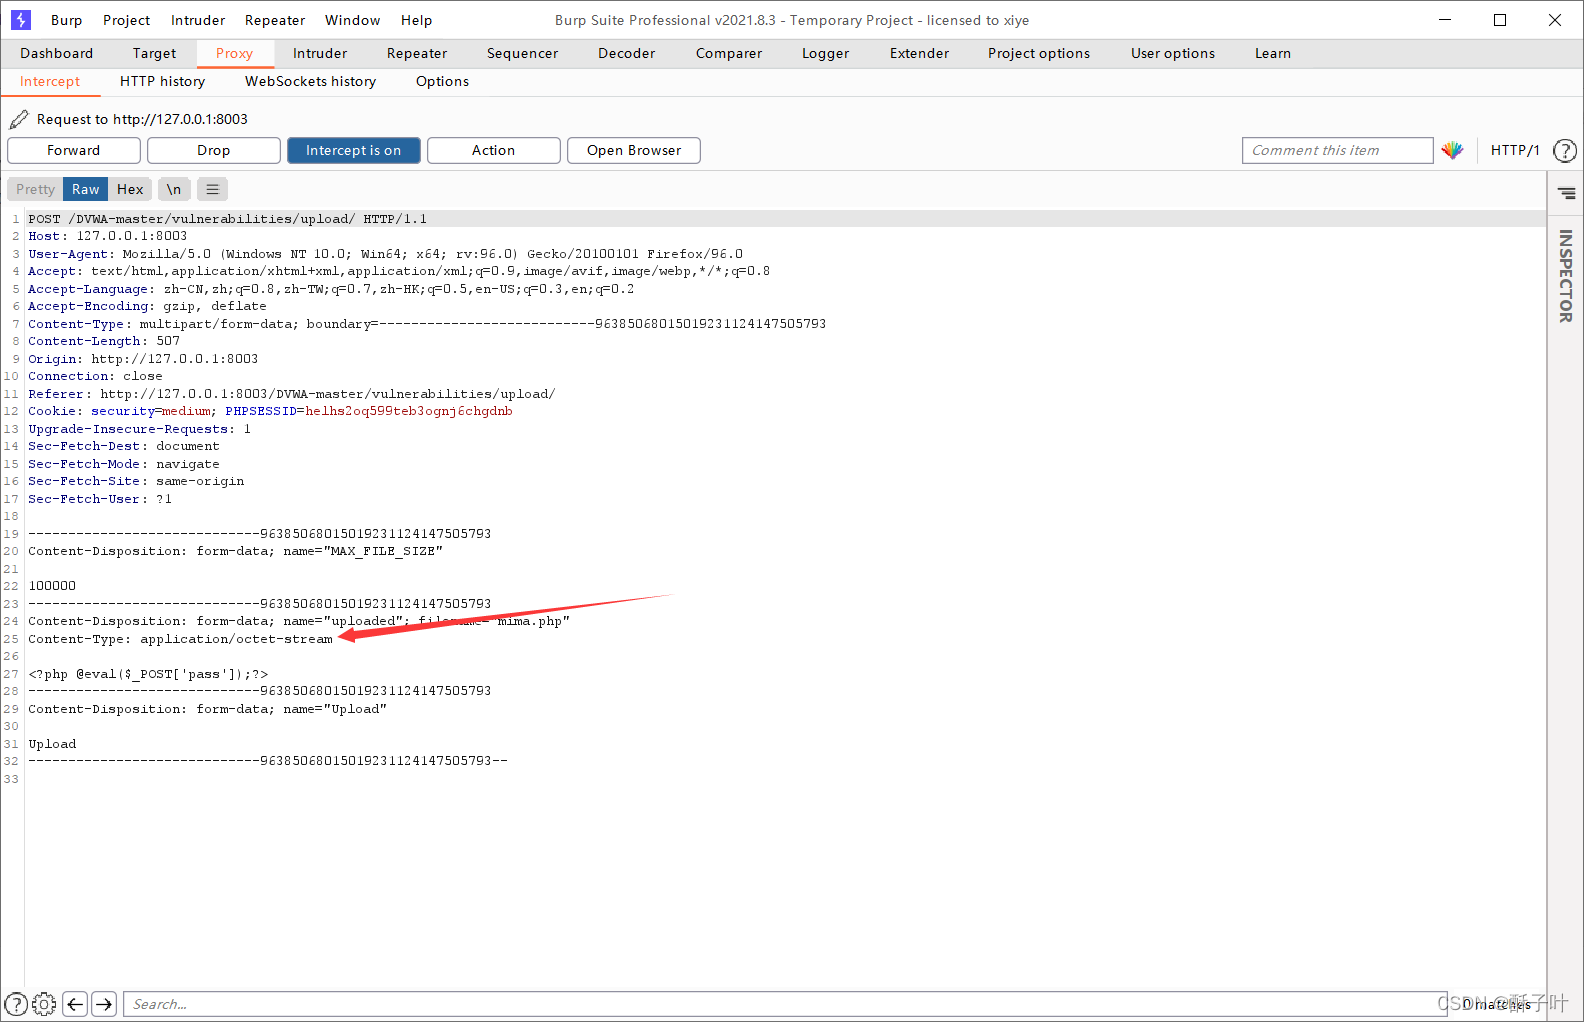The height and width of the screenshot is (1022, 1584).
Task: Select the Intercept sub-tab
Action: pos(50,81)
